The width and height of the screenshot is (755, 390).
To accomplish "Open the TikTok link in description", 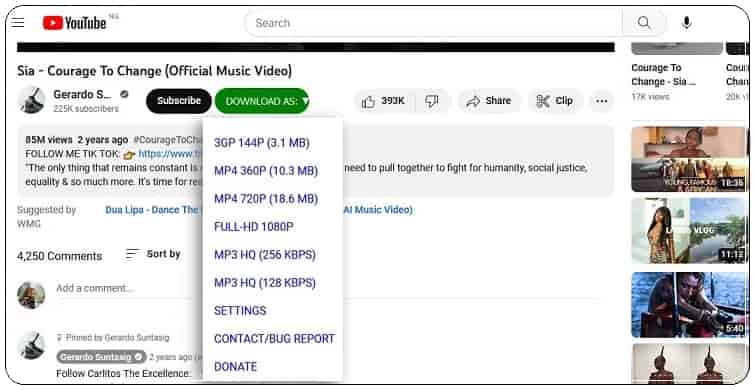I will click(x=170, y=154).
